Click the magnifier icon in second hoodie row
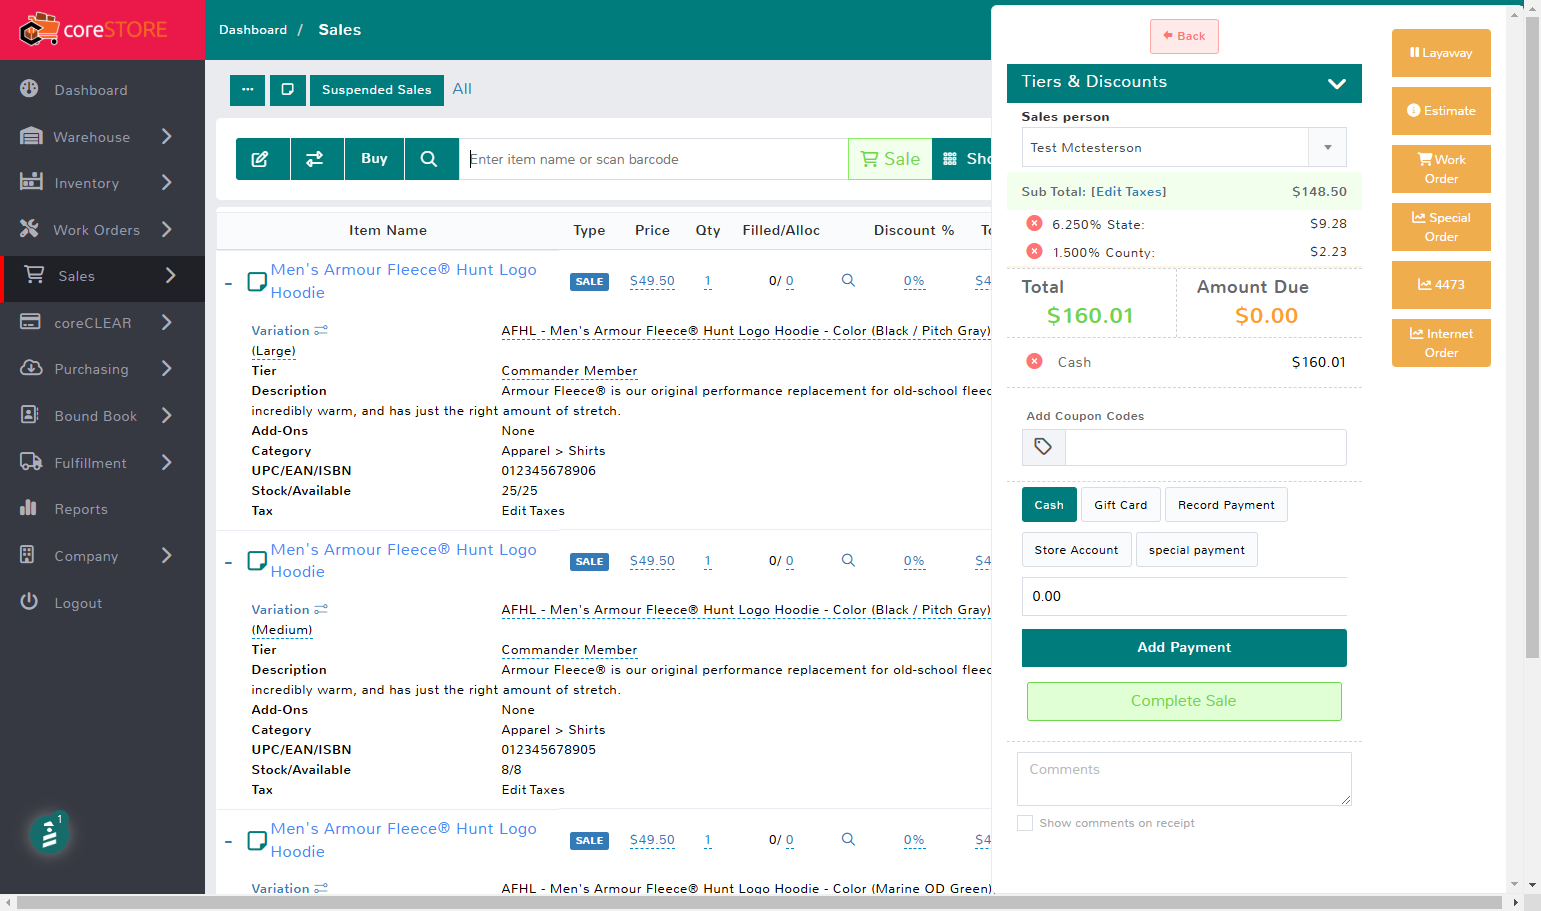The height and width of the screenshot is (911, 1541). coord(848,561)
